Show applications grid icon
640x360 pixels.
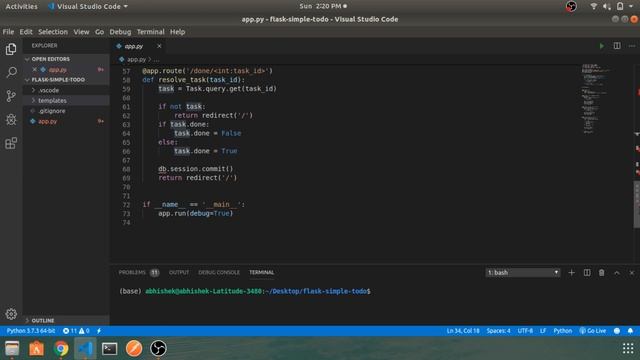point(628,349)
